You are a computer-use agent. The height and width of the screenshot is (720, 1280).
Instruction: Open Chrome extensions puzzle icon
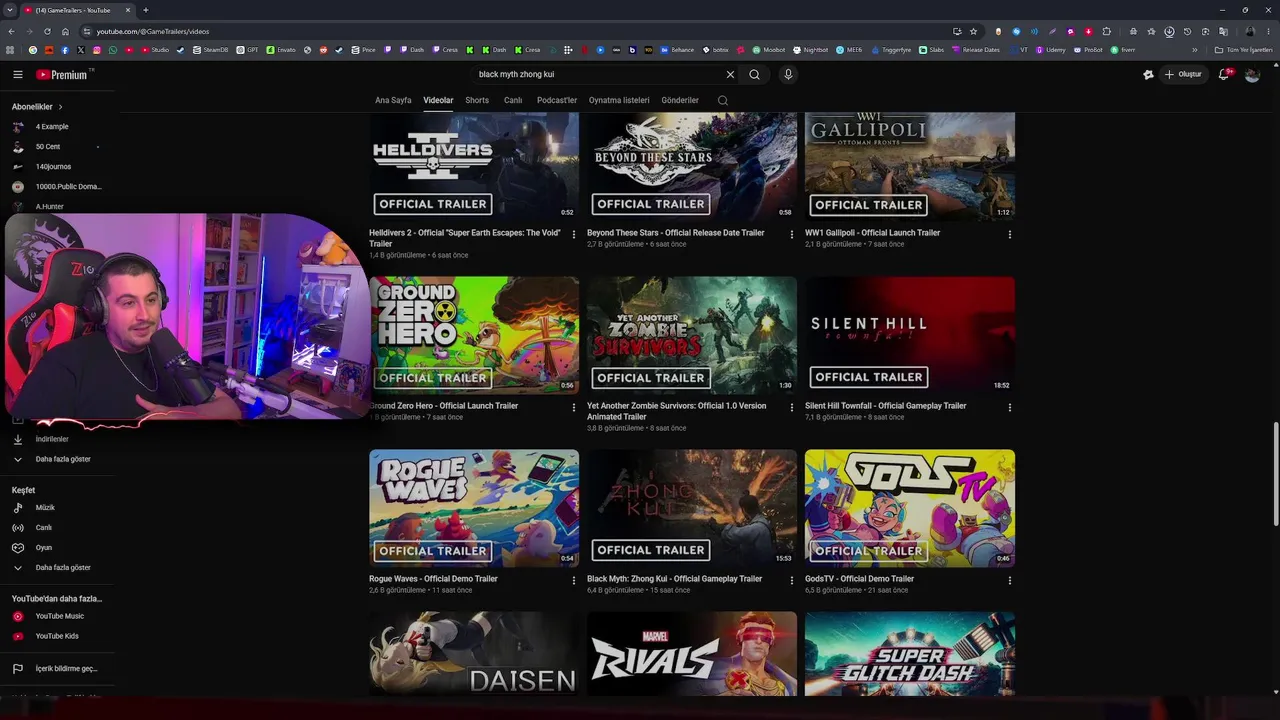(x=1106, y=31)
